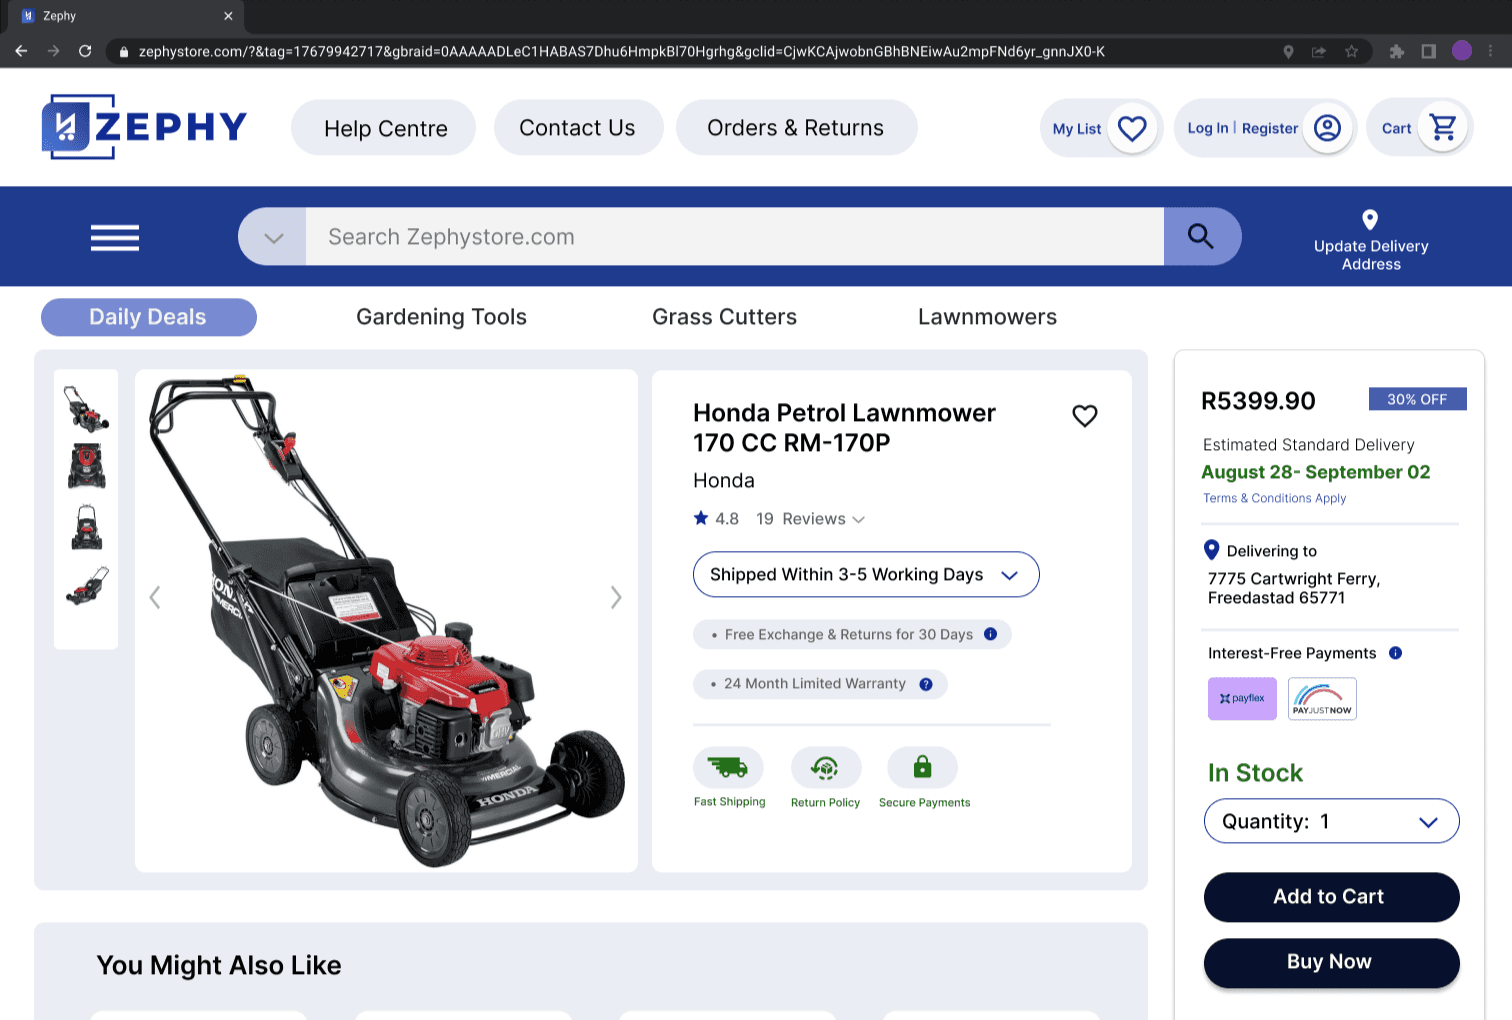Click the Log In link
This screenshot has height=1020, width=1512.
(1207, 128)
